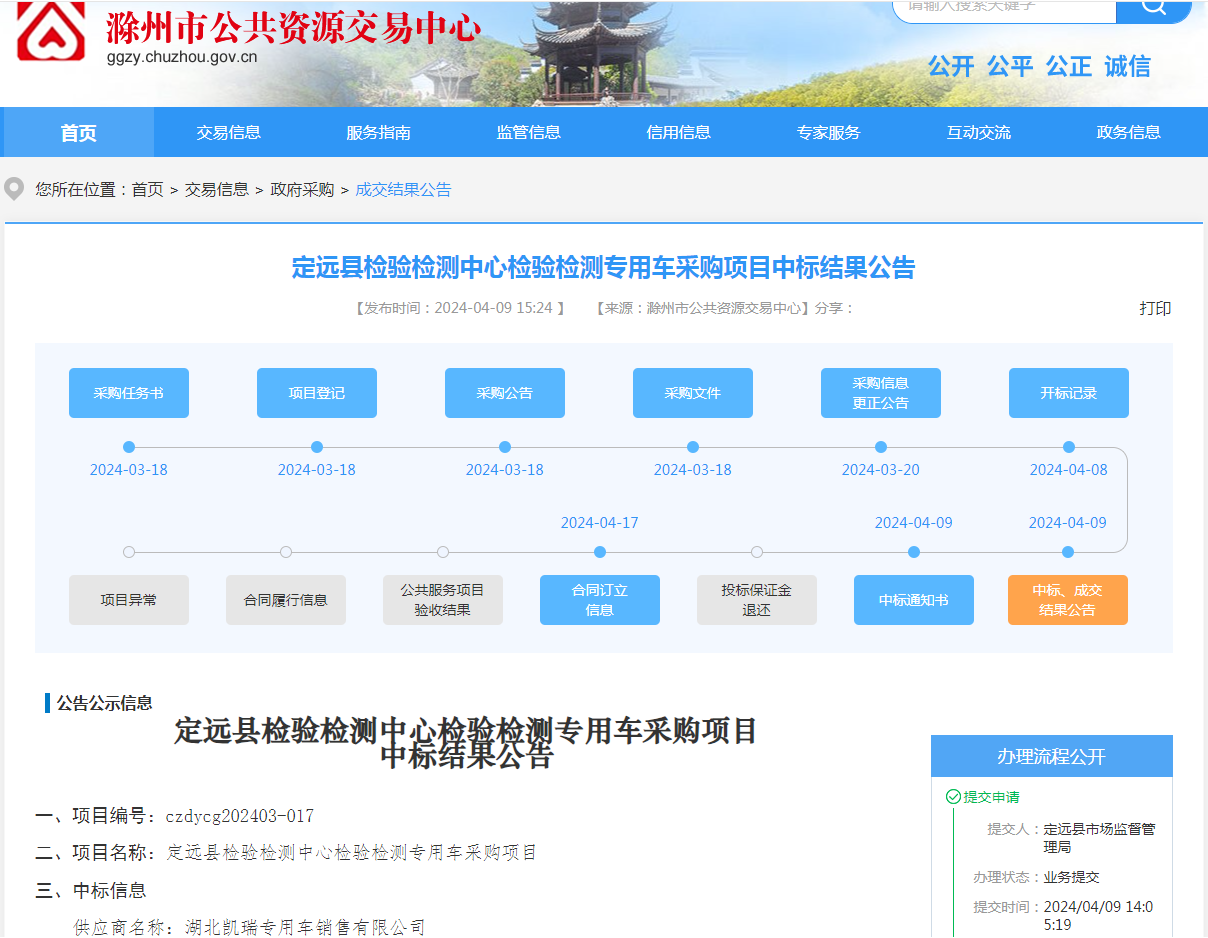
Task: Click the 打印 print link
Action: (x=1155, y=308)
